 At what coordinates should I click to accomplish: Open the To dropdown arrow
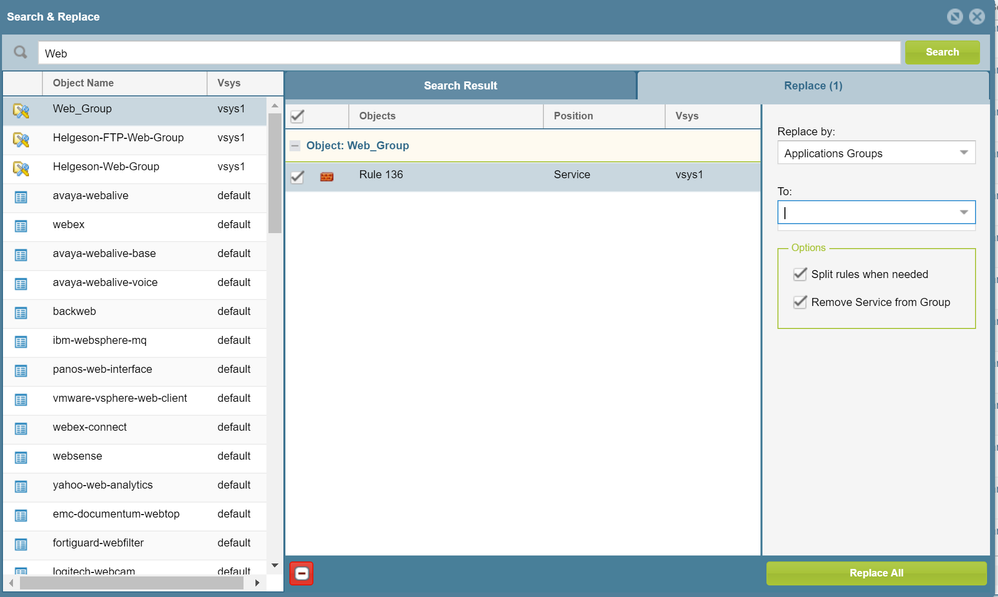coord(964,213)
